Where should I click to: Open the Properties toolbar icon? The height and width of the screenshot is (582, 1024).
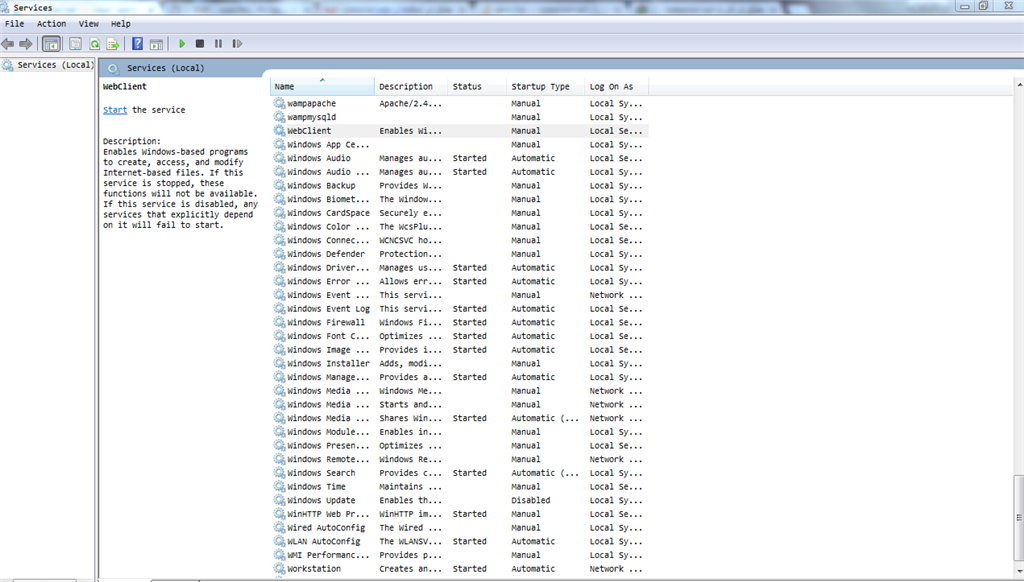[76, 44]
